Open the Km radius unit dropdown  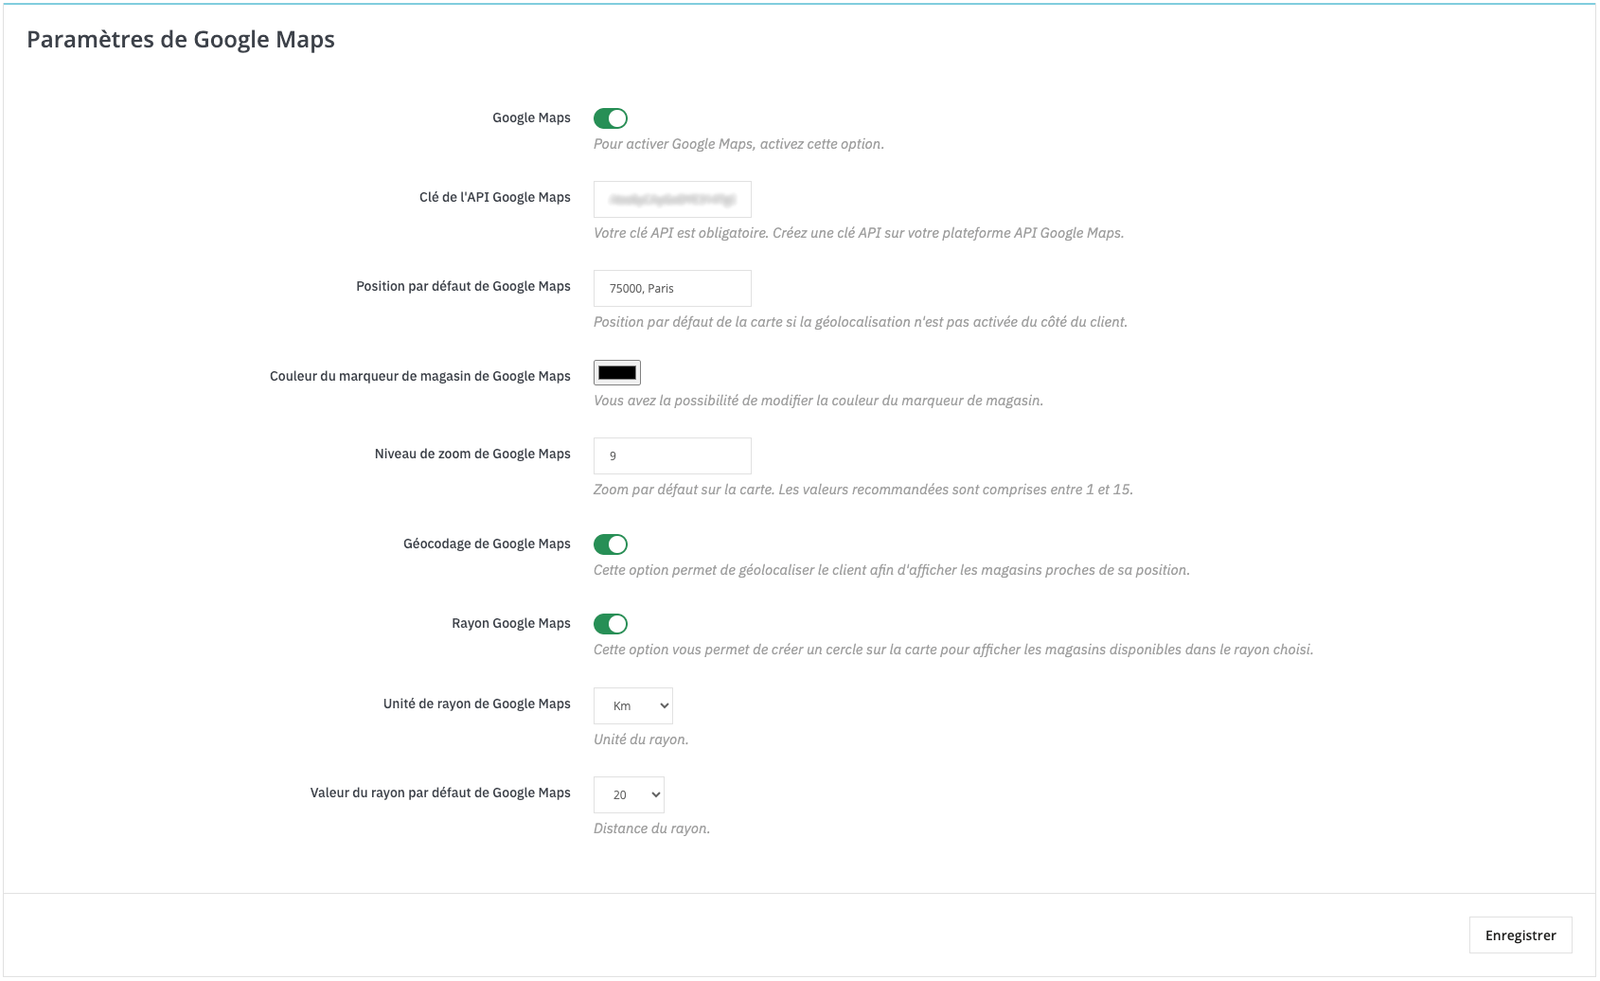click(x=633, y=706)
